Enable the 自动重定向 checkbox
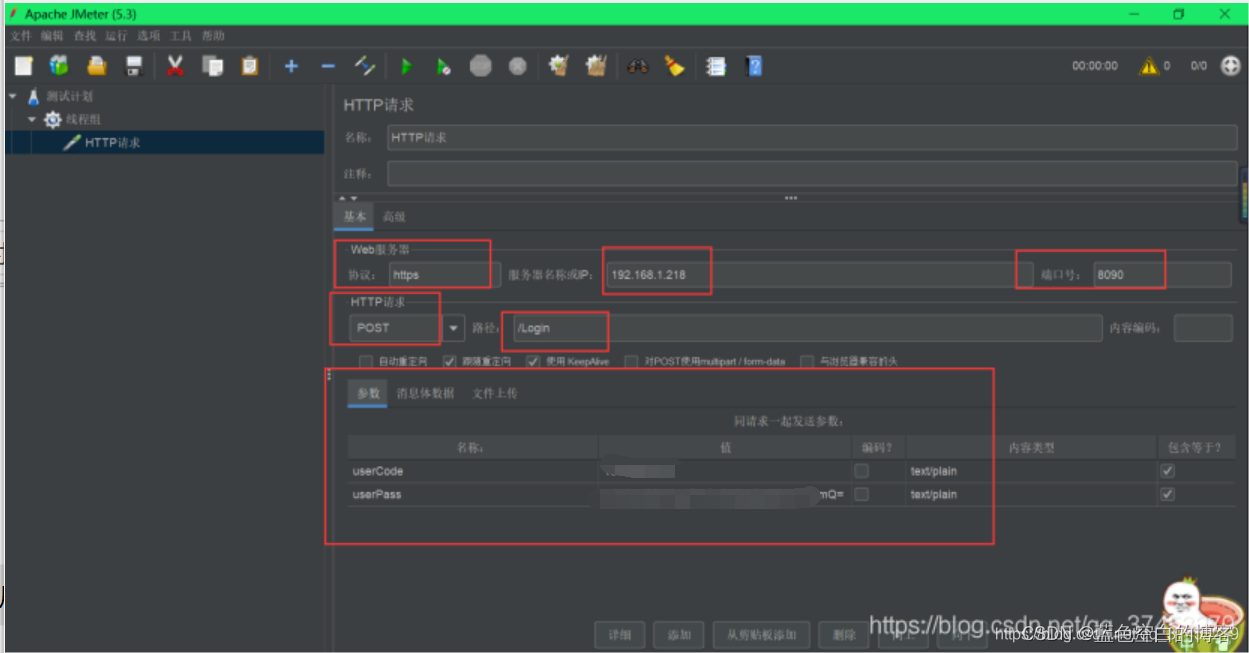Screen dimensions: 1249x653 366,361
